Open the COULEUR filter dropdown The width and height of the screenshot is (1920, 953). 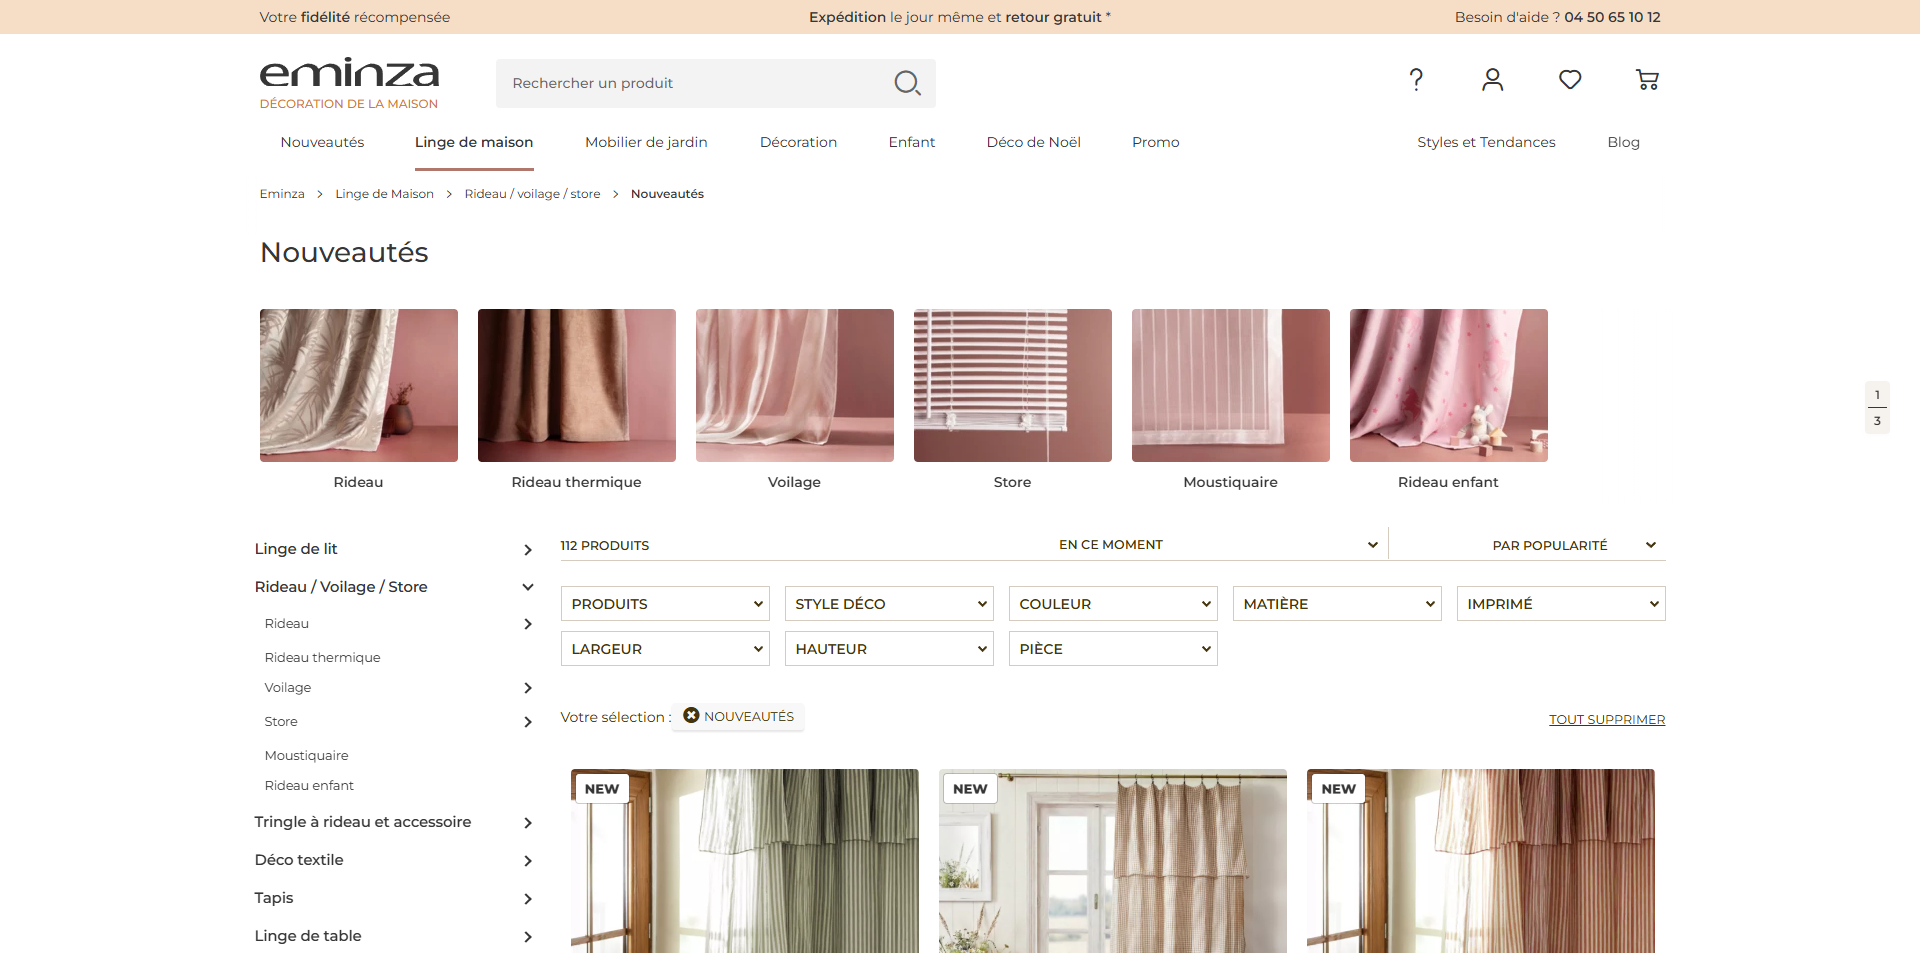coord(1113,604)
